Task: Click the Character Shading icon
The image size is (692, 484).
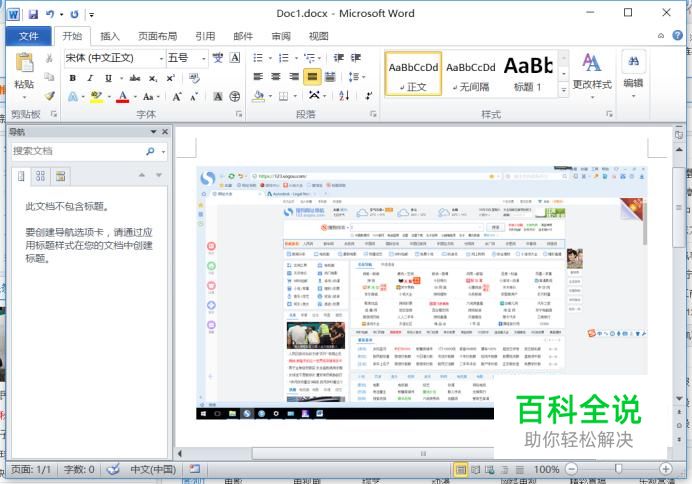Action: pos(218,97)
